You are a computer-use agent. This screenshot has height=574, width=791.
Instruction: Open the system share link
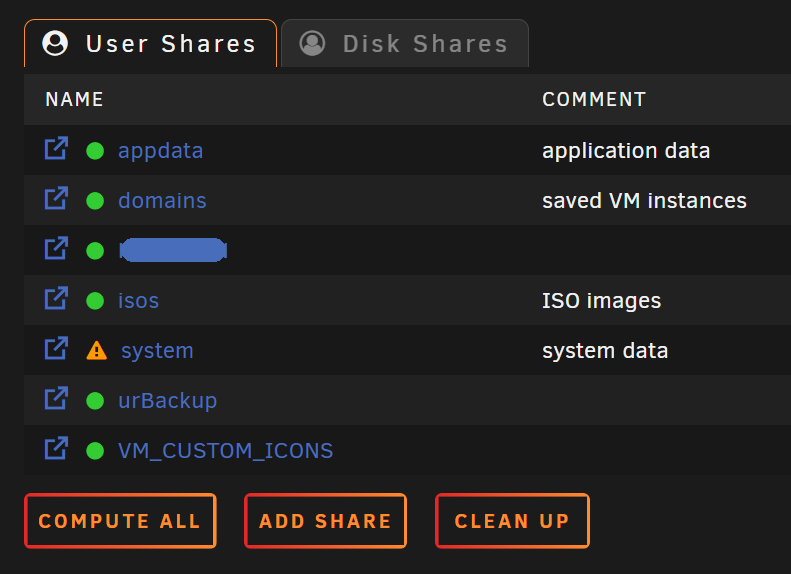(157, 351)
